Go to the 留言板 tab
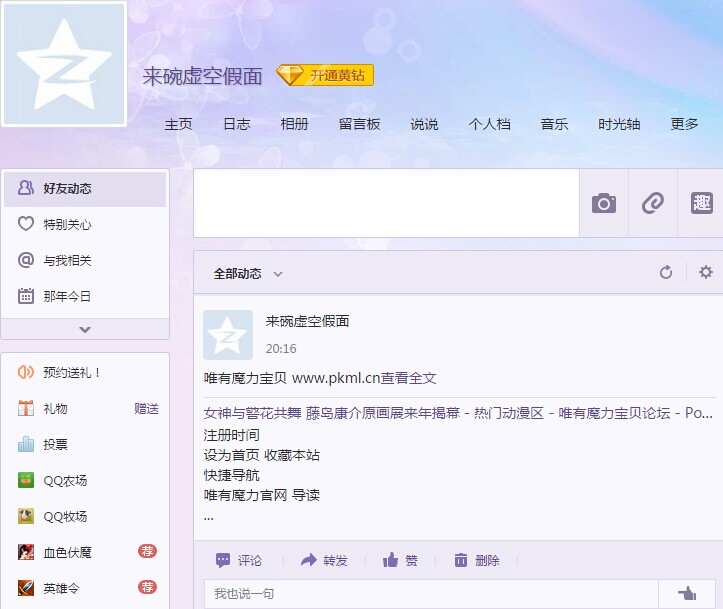The width and height of the screenshot is (723, 609). 359,125
